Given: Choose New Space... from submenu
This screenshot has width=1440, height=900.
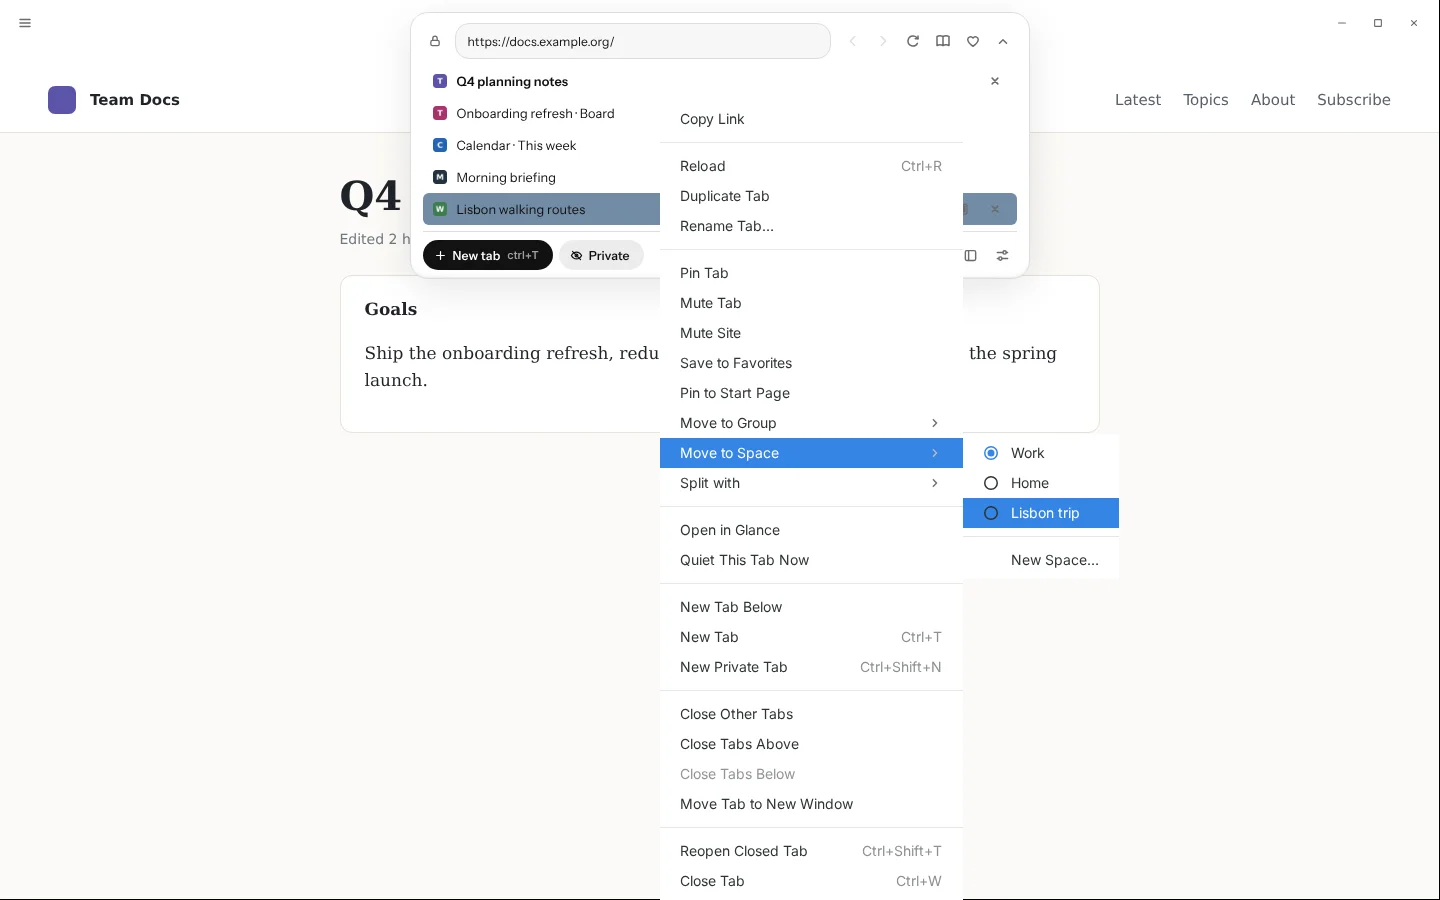Looking at the screenshot, I should pos(1041,560).
